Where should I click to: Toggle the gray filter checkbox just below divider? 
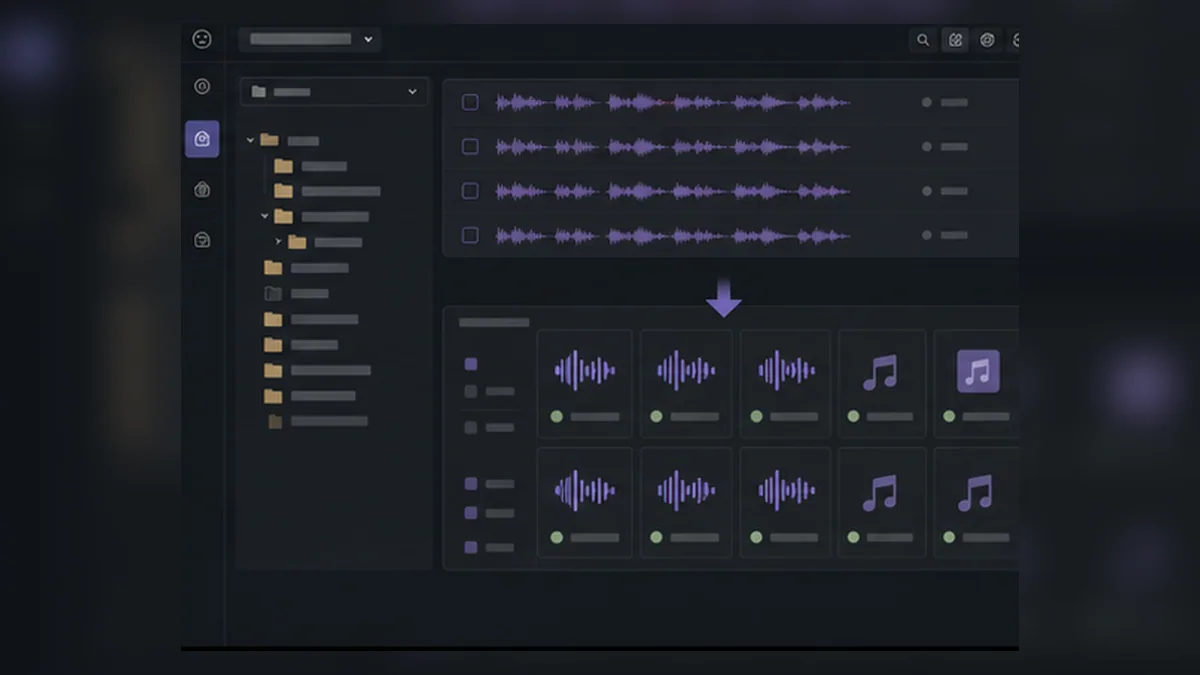point(471,427)
